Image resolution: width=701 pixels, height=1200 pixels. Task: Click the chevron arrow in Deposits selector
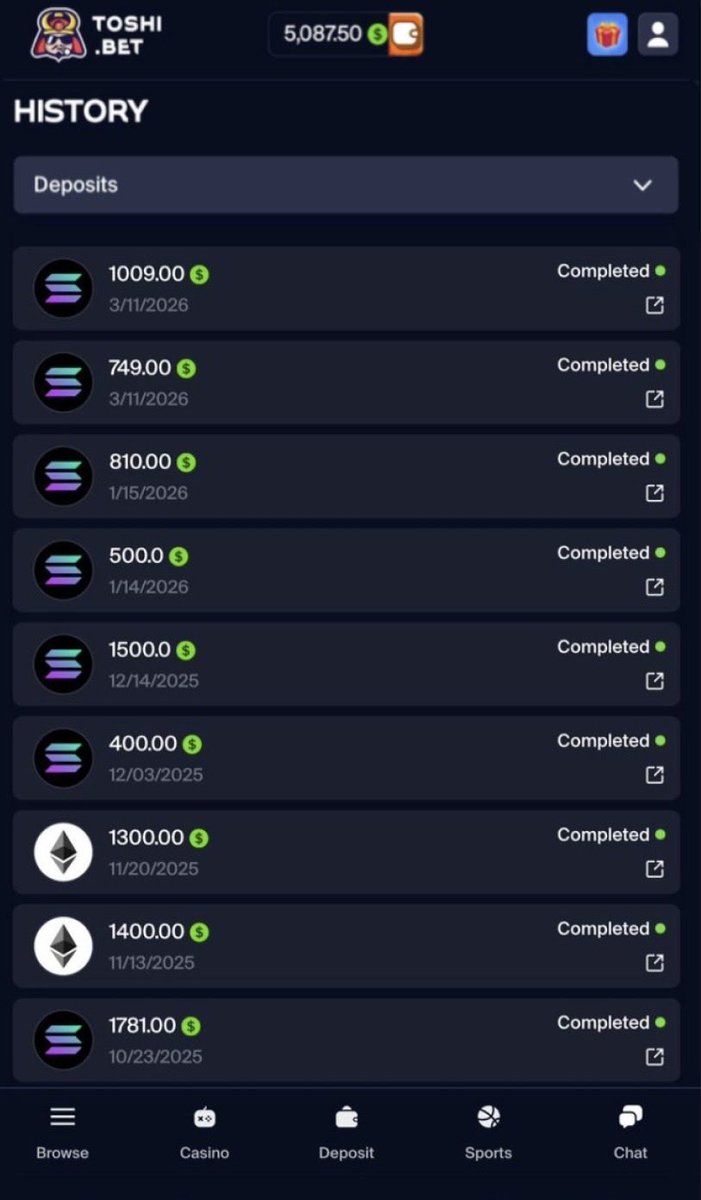coord(643,185)
